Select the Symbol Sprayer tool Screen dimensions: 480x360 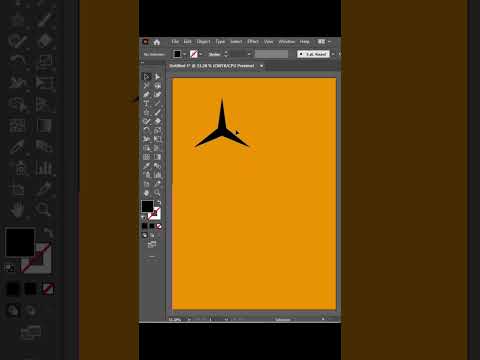147,175
